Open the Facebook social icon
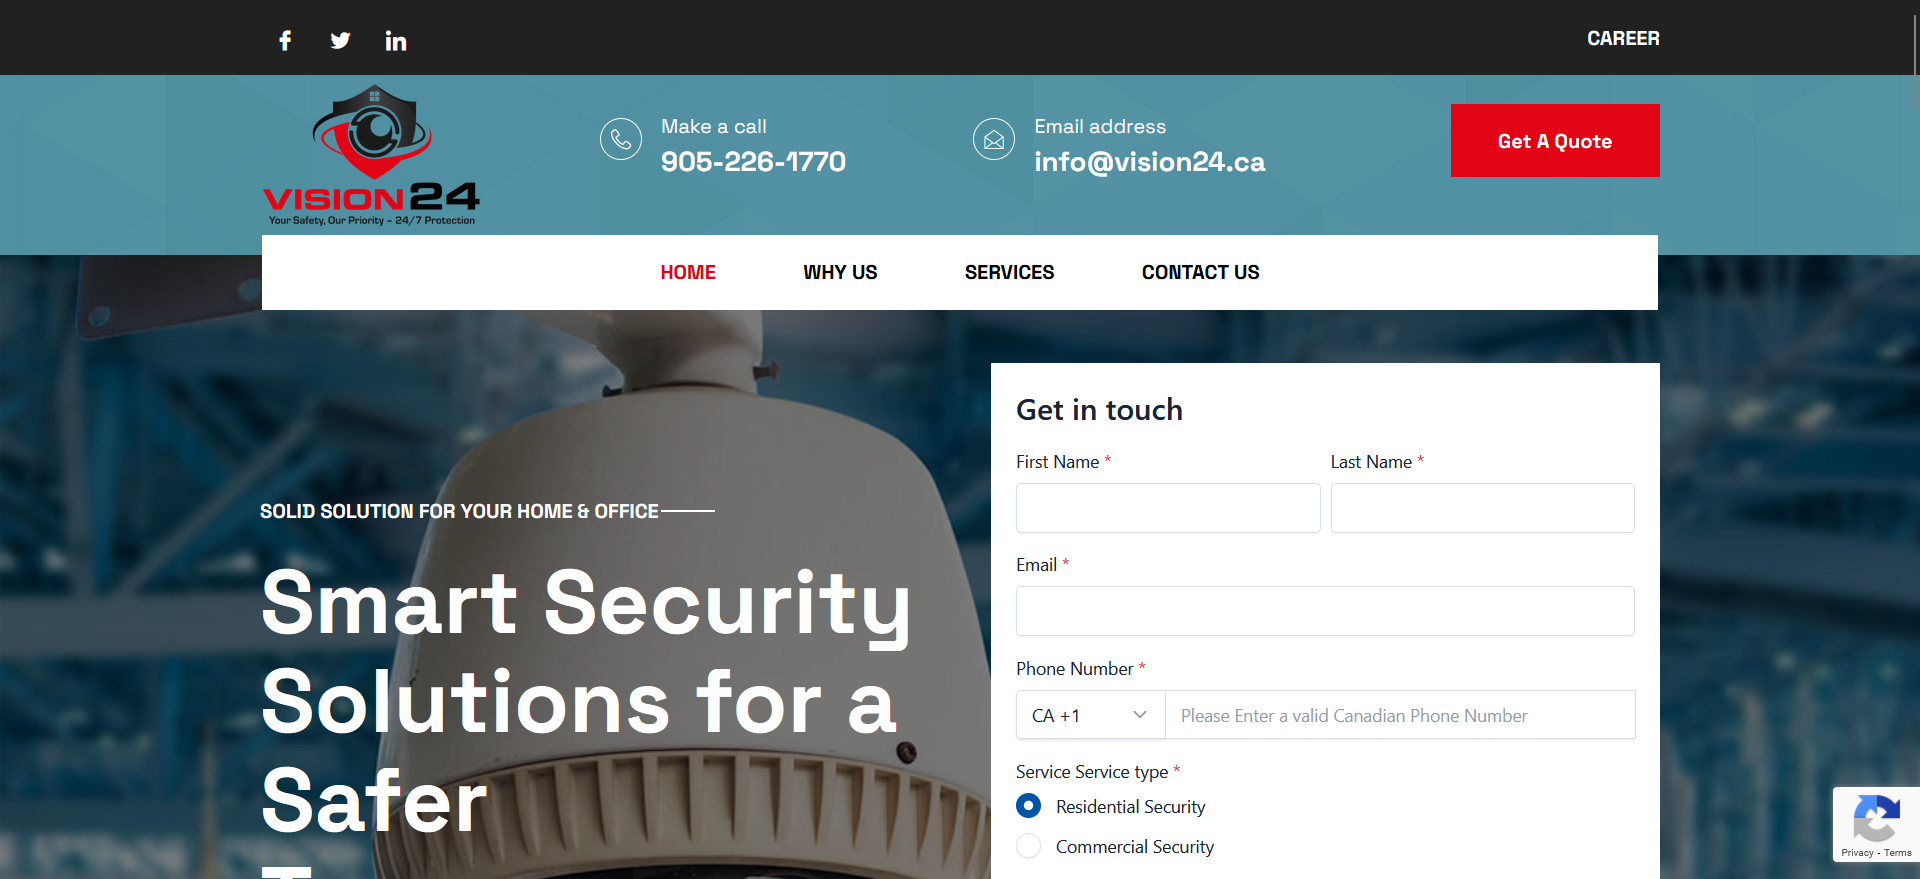1920x879 pixels. click(285, 40)
